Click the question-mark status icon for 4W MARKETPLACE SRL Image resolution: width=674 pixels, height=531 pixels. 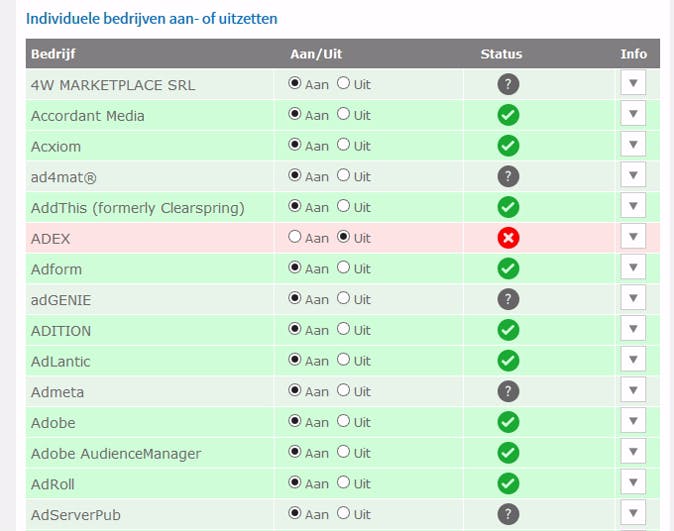508,84
